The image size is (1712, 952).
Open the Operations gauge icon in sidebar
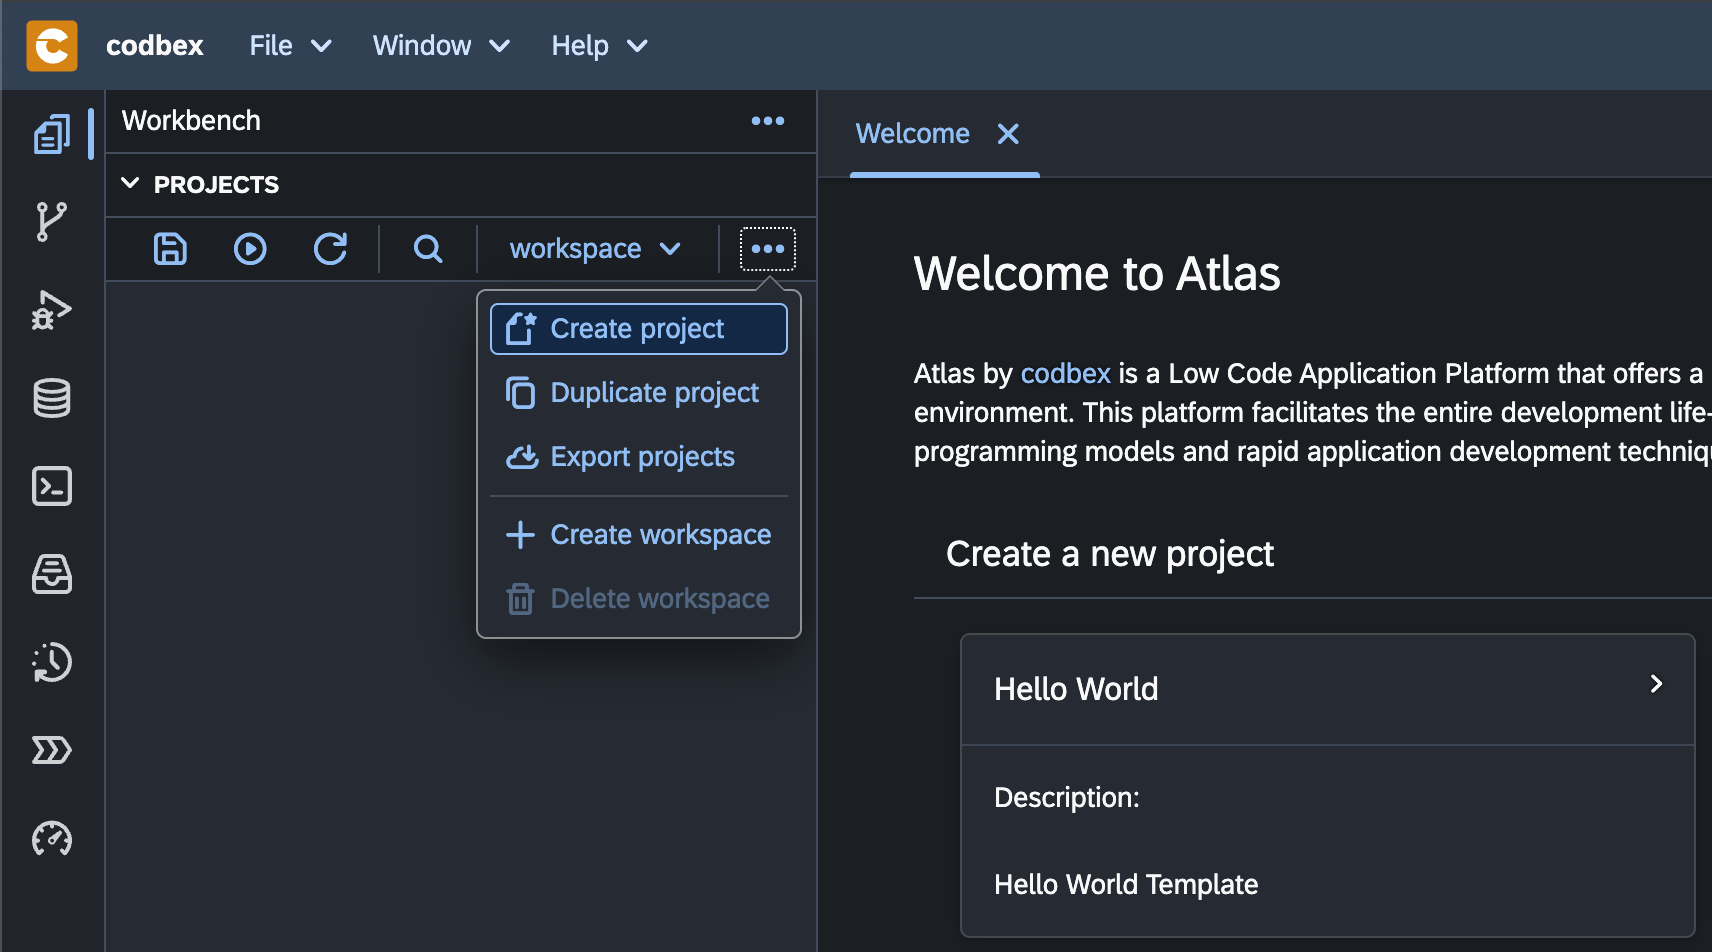click(52, 838)
